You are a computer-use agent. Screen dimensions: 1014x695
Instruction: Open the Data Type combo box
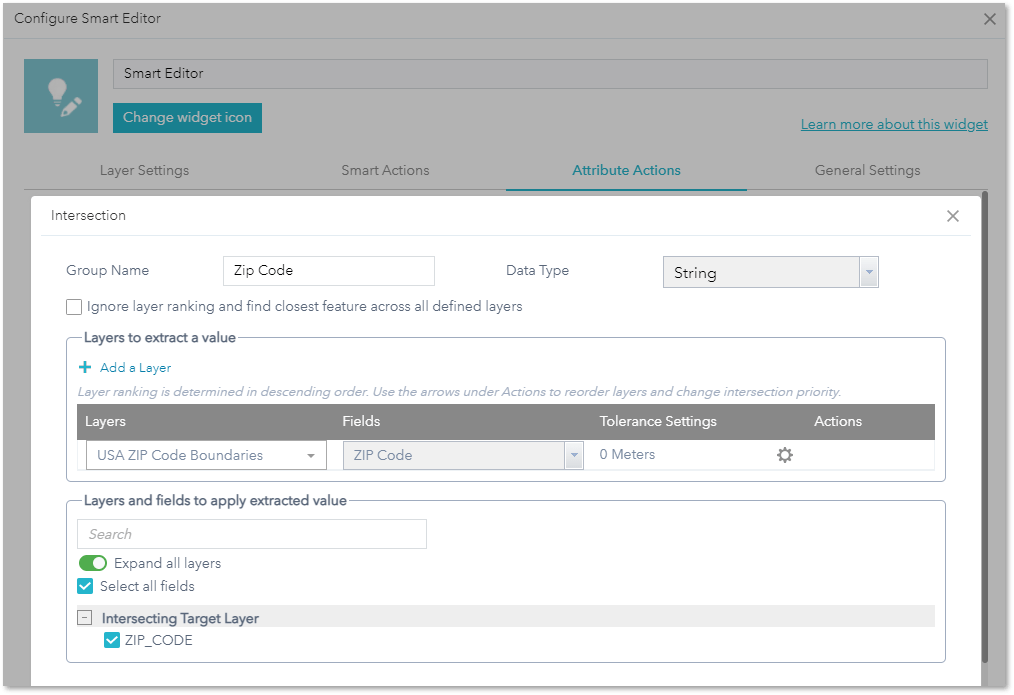[x=770, y=271]
